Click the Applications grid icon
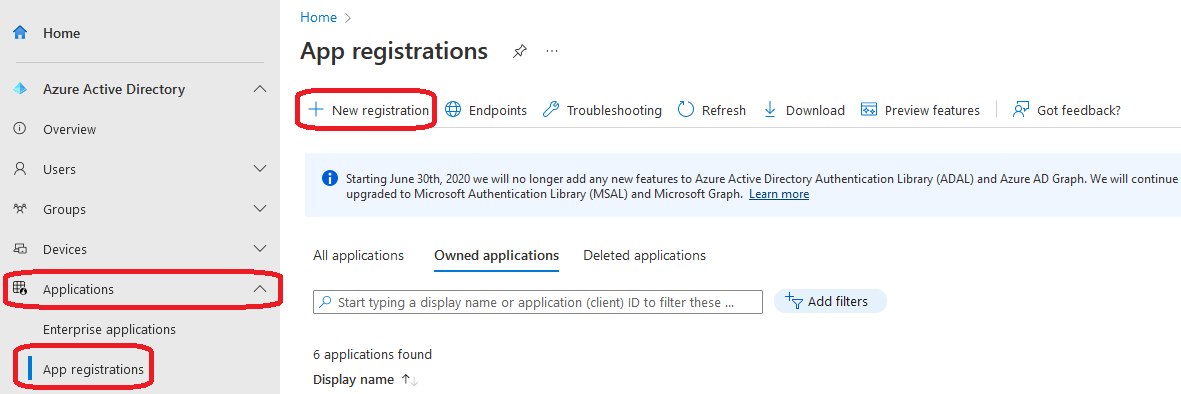Image resolution: width=1181 pixels, height=394 pixels. [20, 289]
